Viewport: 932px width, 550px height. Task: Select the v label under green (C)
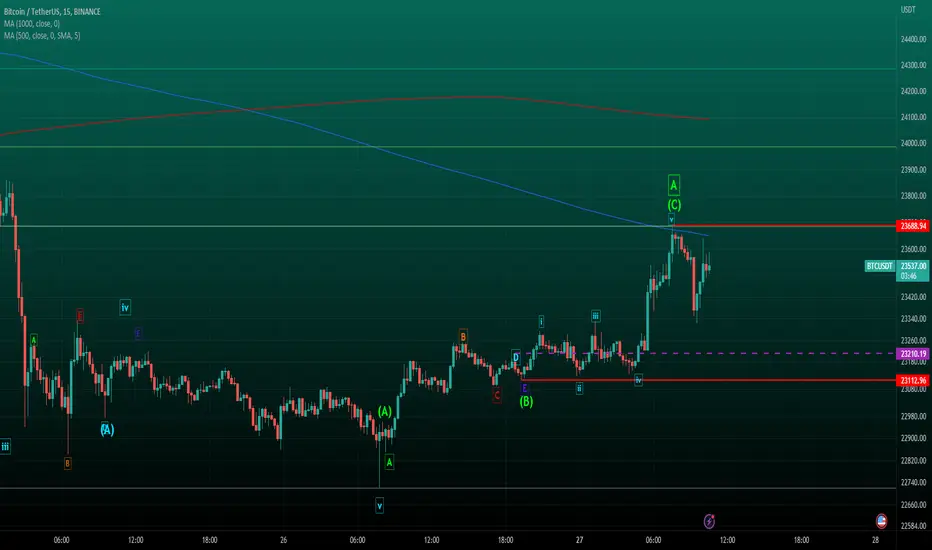pos(671,219)
